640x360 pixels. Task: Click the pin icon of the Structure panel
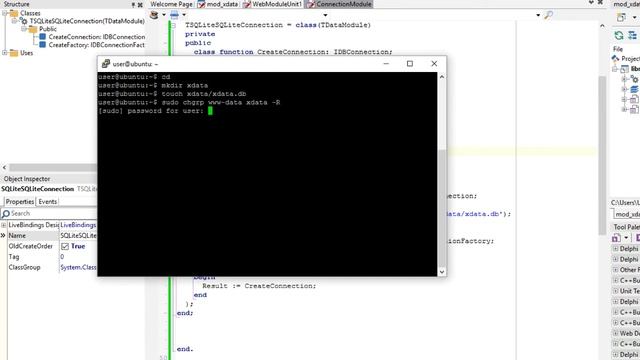pyautogui.click(x=133, y=4)
